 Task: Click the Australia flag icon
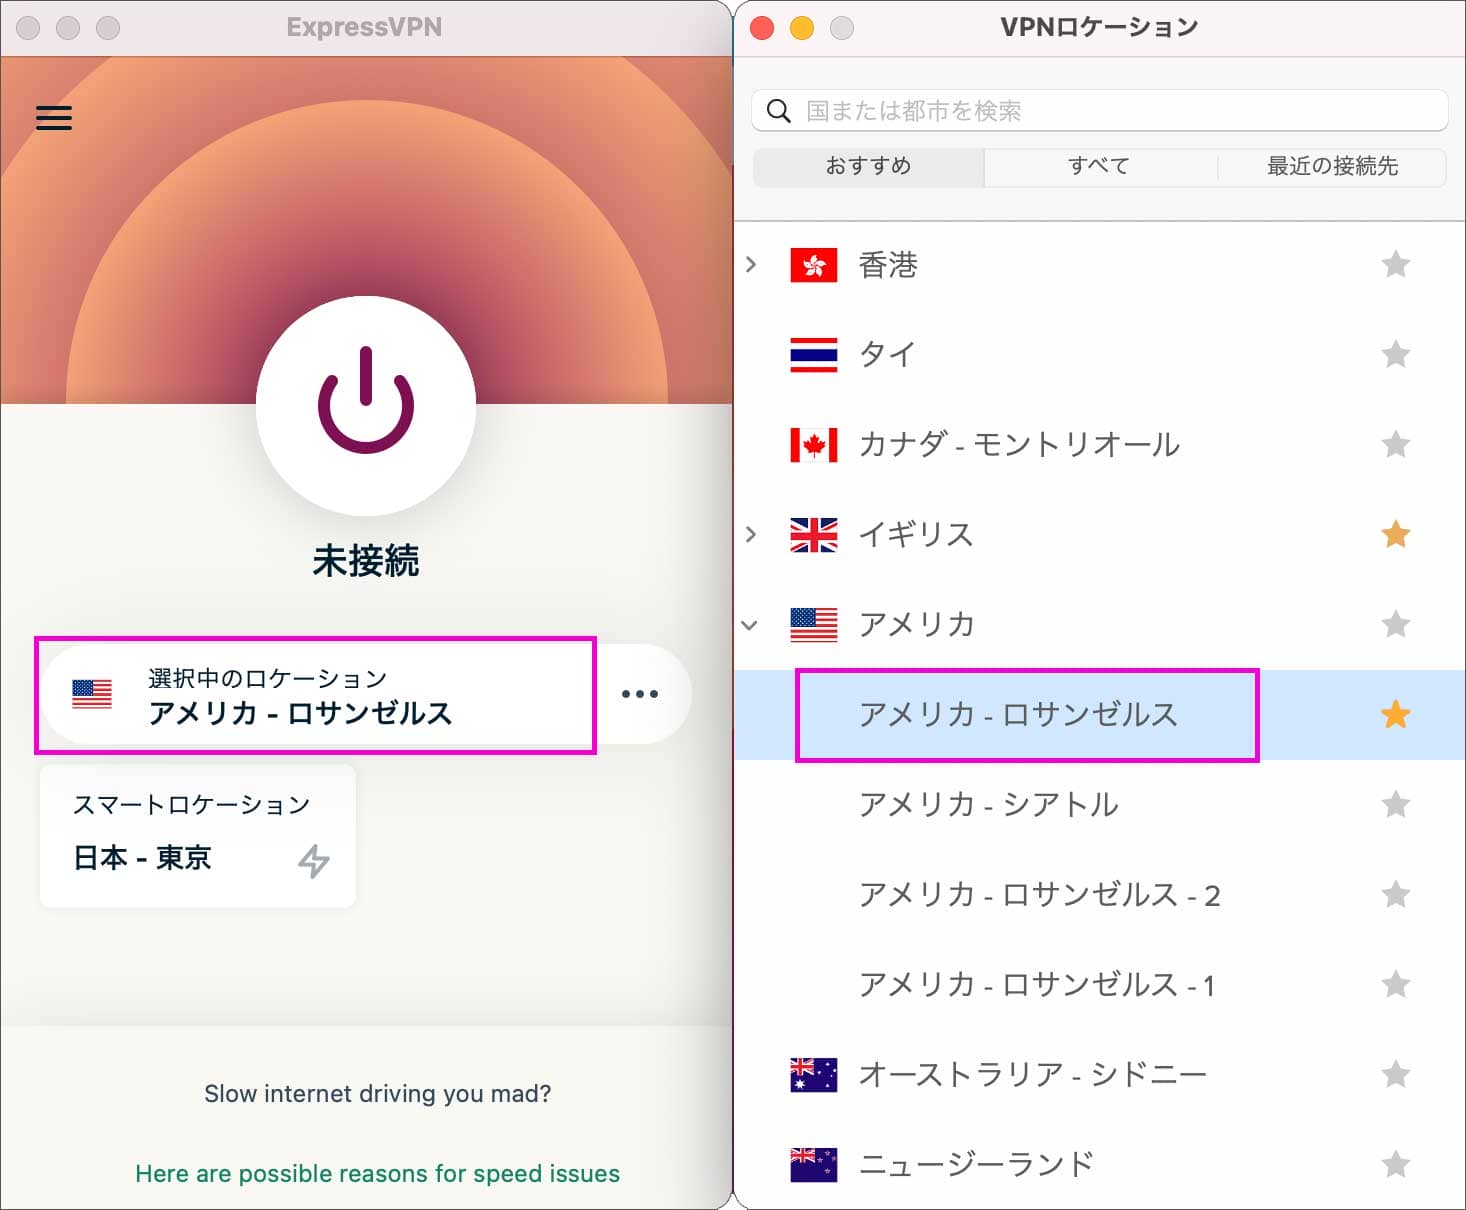coord(814,1075)
